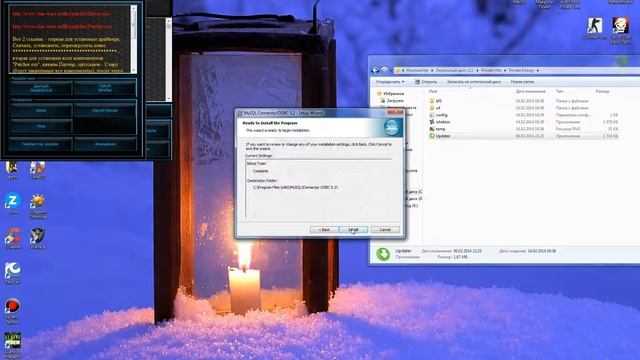The width and height of the screenshot is (640, 360).
Task: Click the Private Energy breadcrumb in the address bar
Action: pos(521,70)
